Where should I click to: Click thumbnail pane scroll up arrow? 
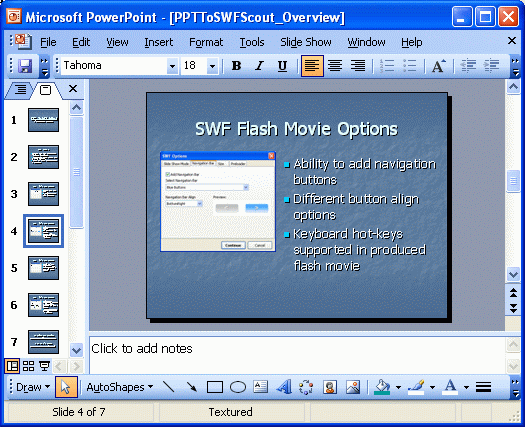coord(76,108)
